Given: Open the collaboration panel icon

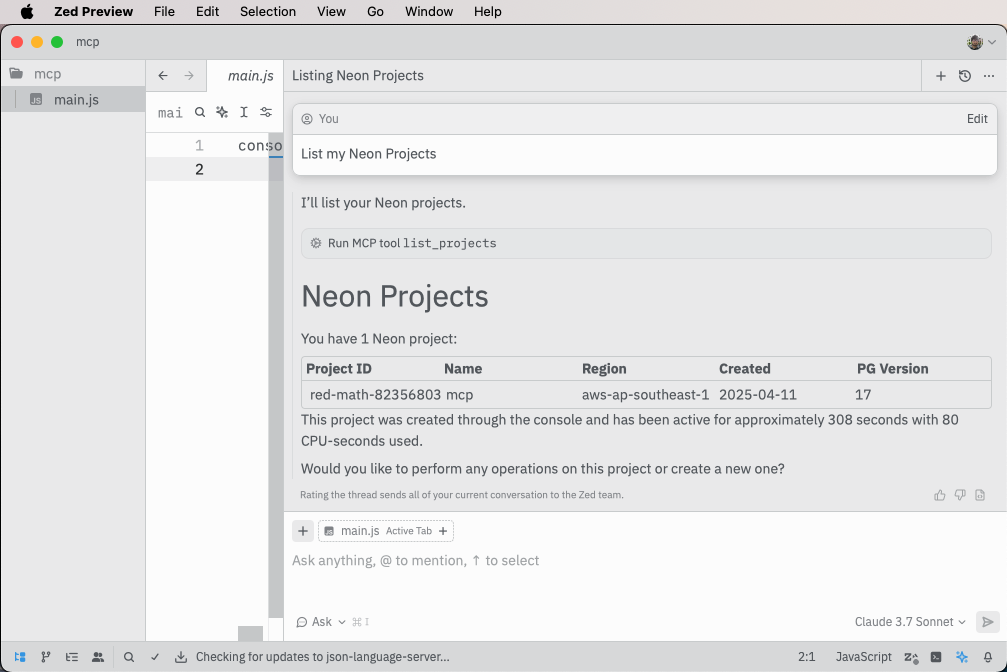Looking at the screenshot, I should click(x=97, y=657).
